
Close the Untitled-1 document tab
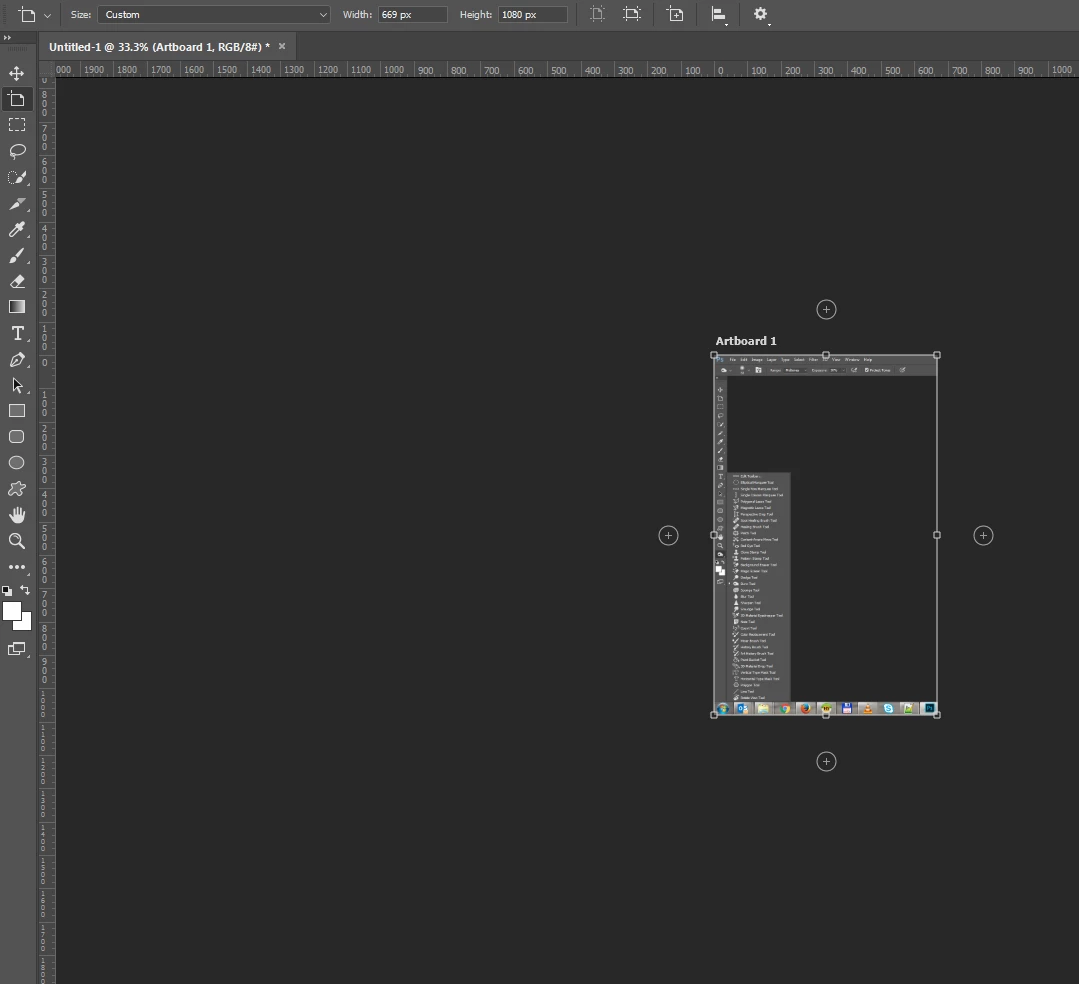tap(281, 46)
